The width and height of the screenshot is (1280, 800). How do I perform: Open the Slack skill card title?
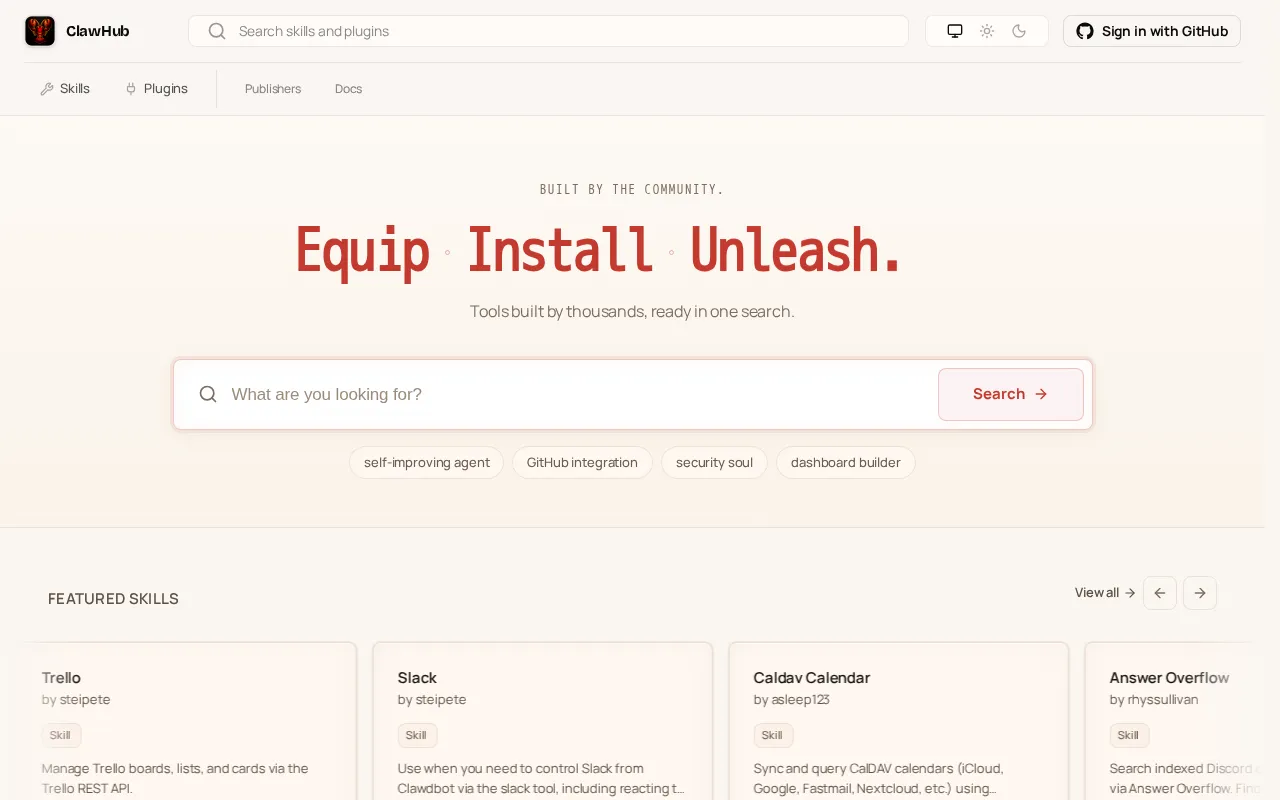click(417, 678)
